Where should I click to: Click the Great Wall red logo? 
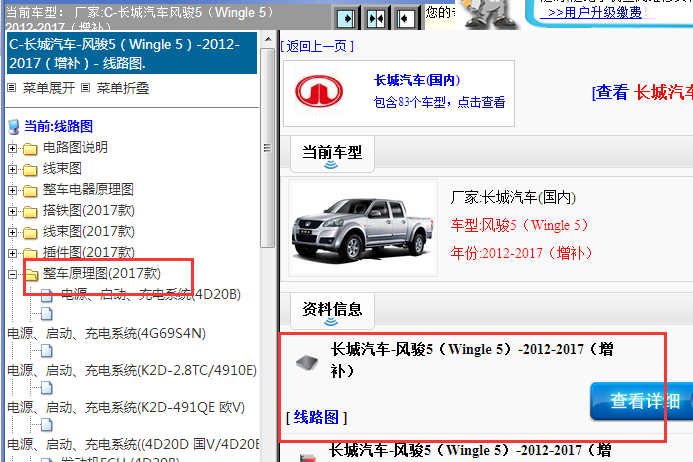point(319,92)
